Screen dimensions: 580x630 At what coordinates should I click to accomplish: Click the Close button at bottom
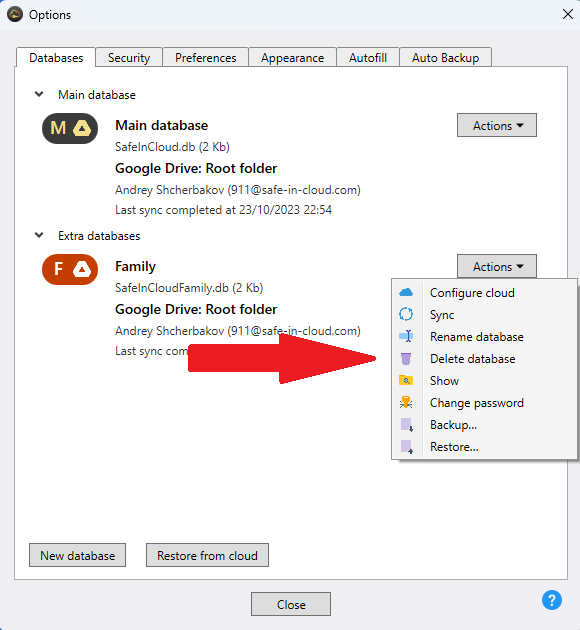click(291, 604)
